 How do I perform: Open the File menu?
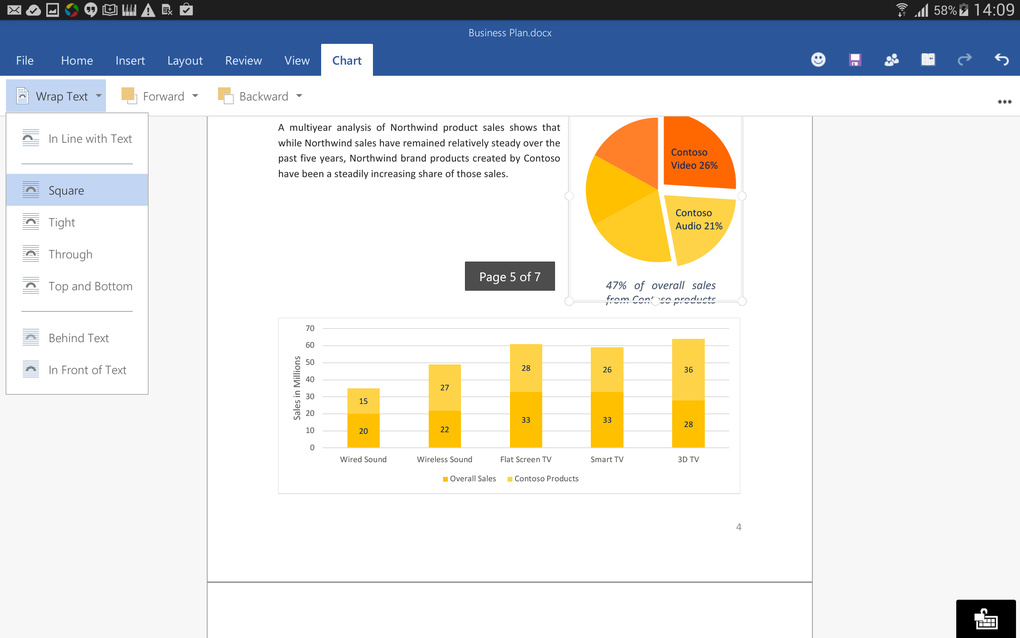24,60
